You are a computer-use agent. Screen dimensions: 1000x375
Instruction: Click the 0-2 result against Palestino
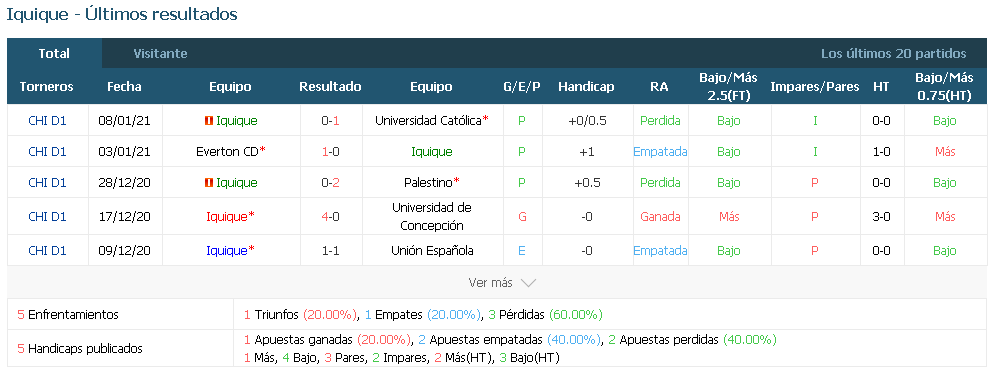[x=330, y=183]
